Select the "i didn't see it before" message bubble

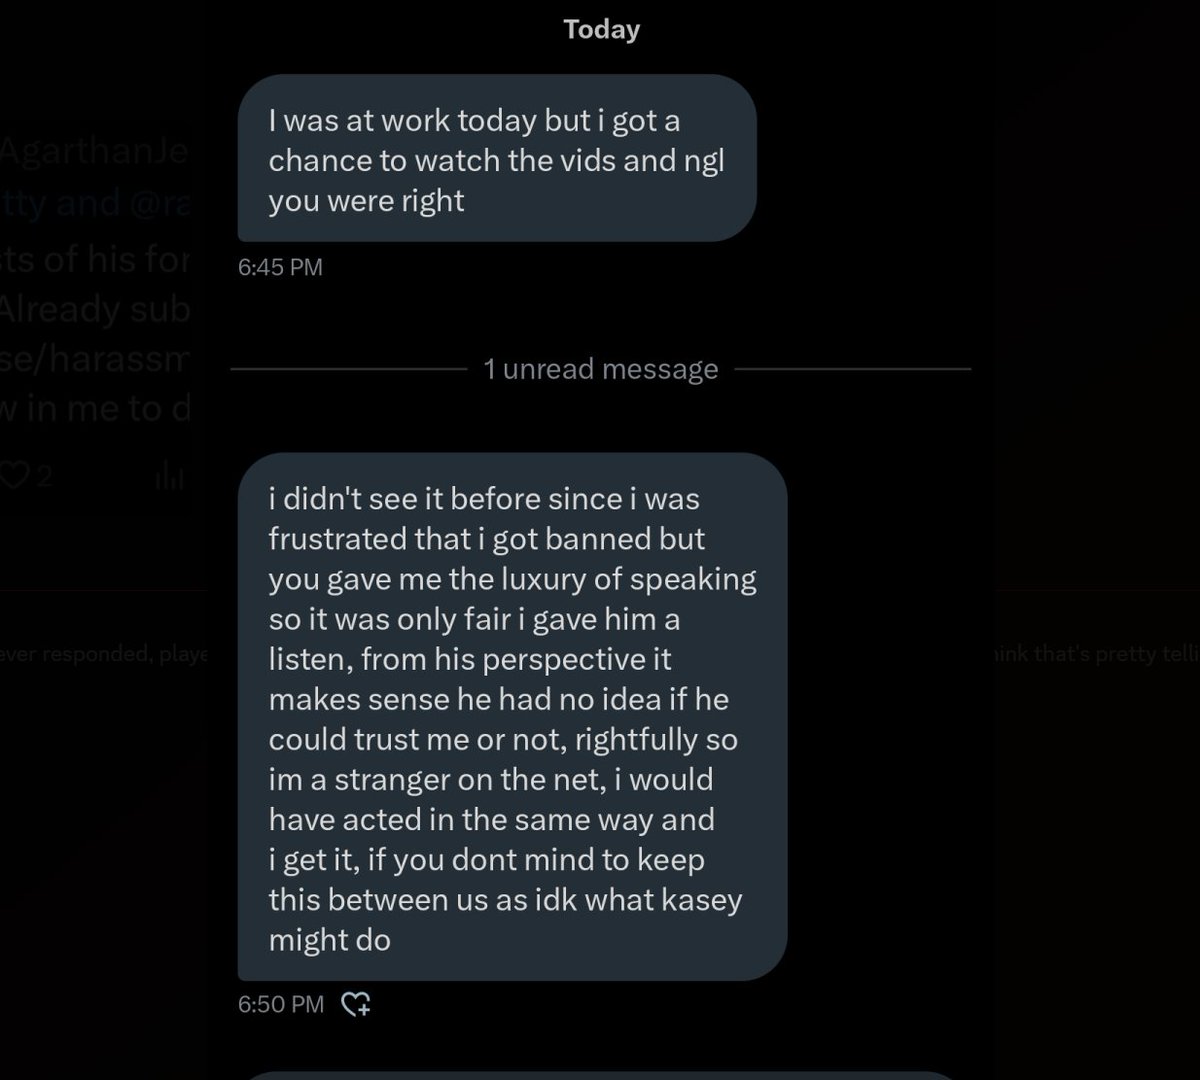pyautogui.click(x=512, y=716)
